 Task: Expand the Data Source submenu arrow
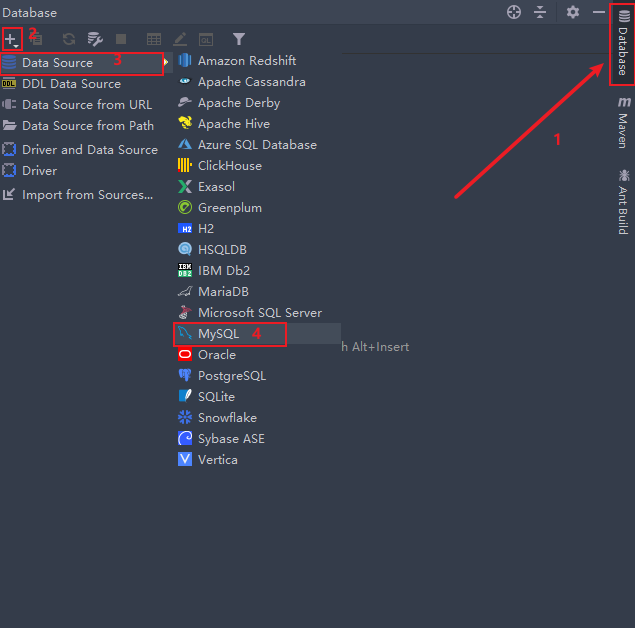pos(166,62)
